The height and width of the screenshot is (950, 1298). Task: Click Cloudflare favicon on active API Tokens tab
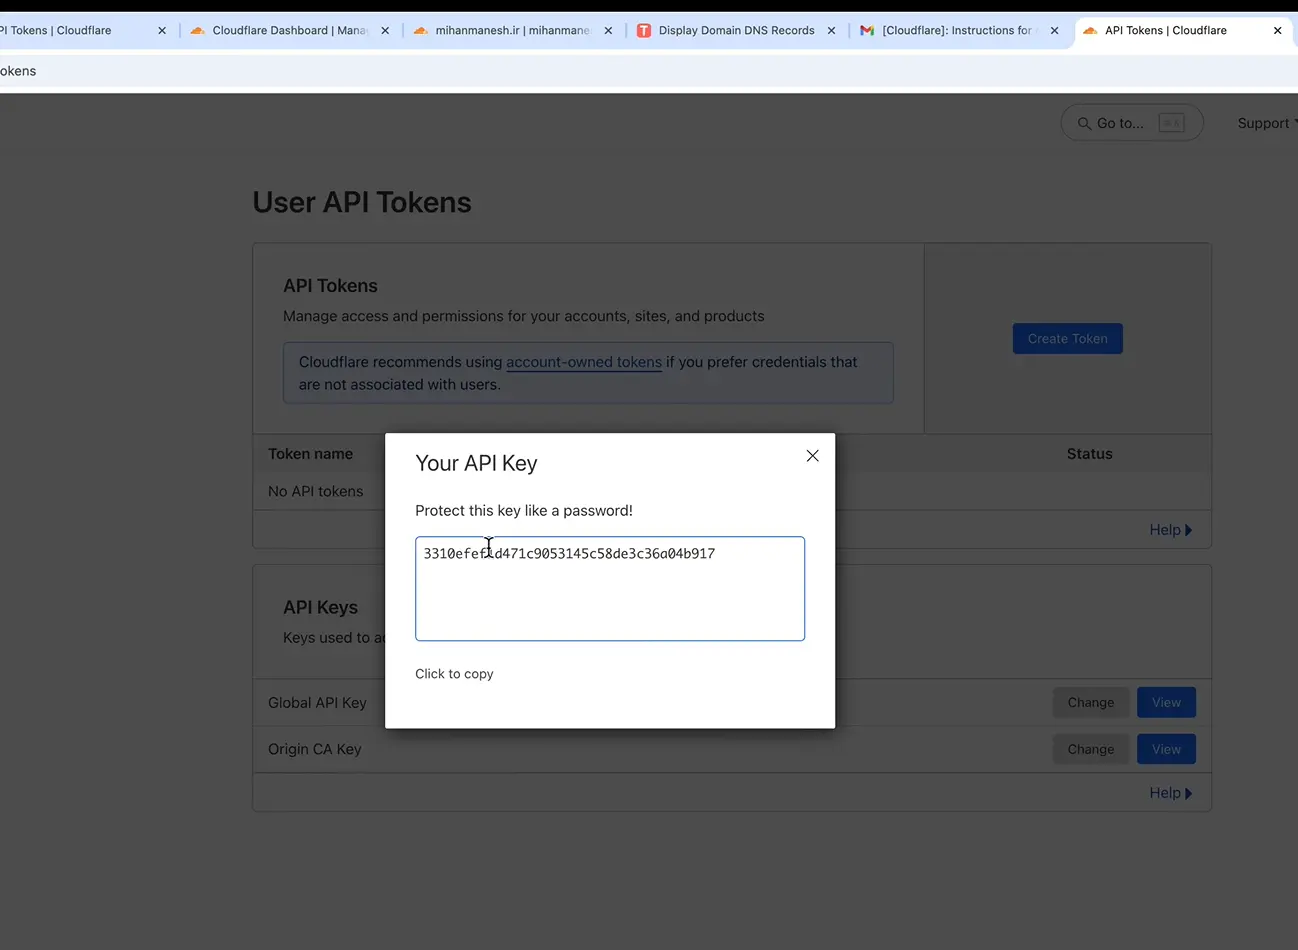coord(1090,31)
